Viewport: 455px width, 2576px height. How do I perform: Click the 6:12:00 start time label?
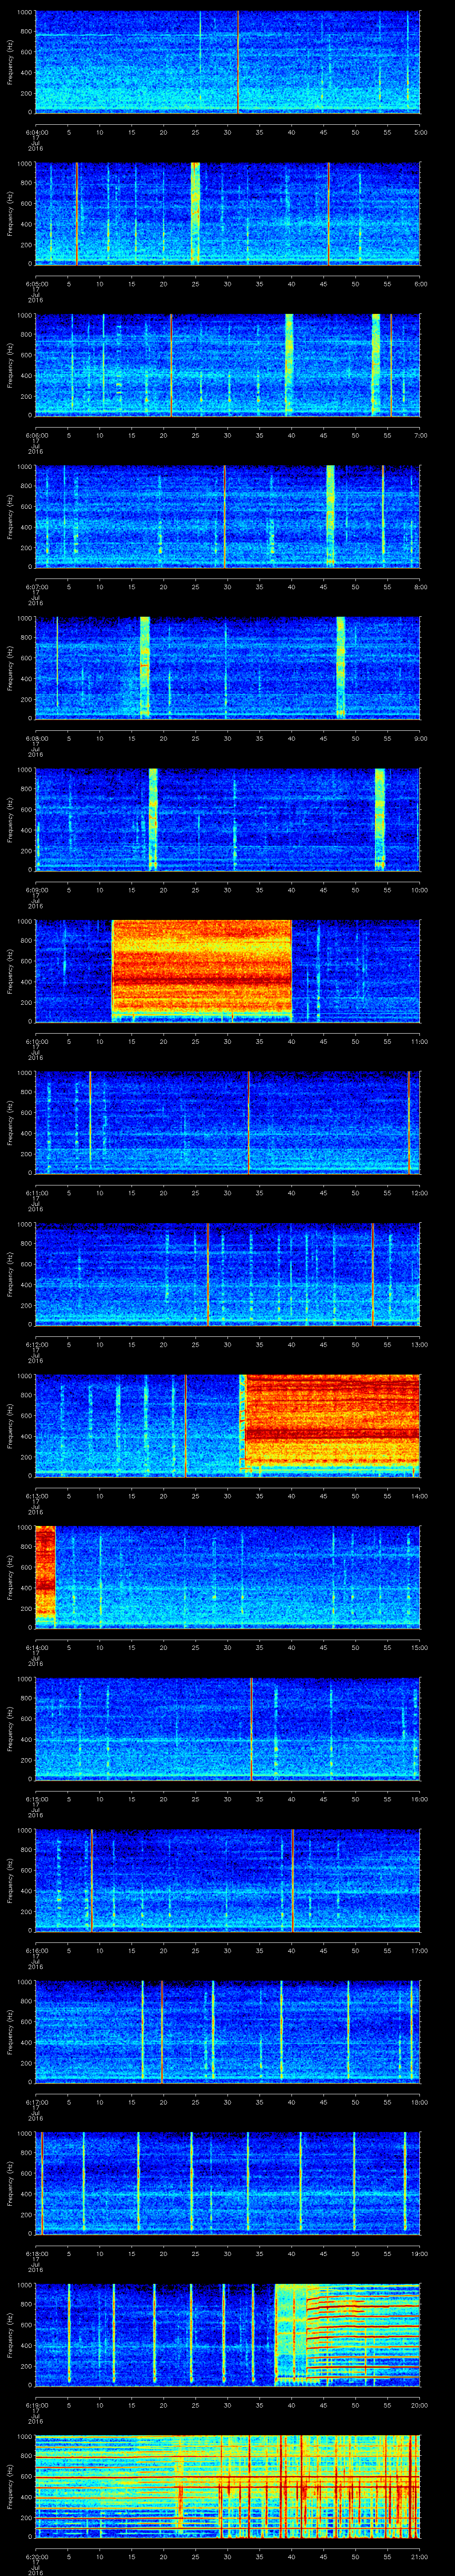[x=36, y=1345]
